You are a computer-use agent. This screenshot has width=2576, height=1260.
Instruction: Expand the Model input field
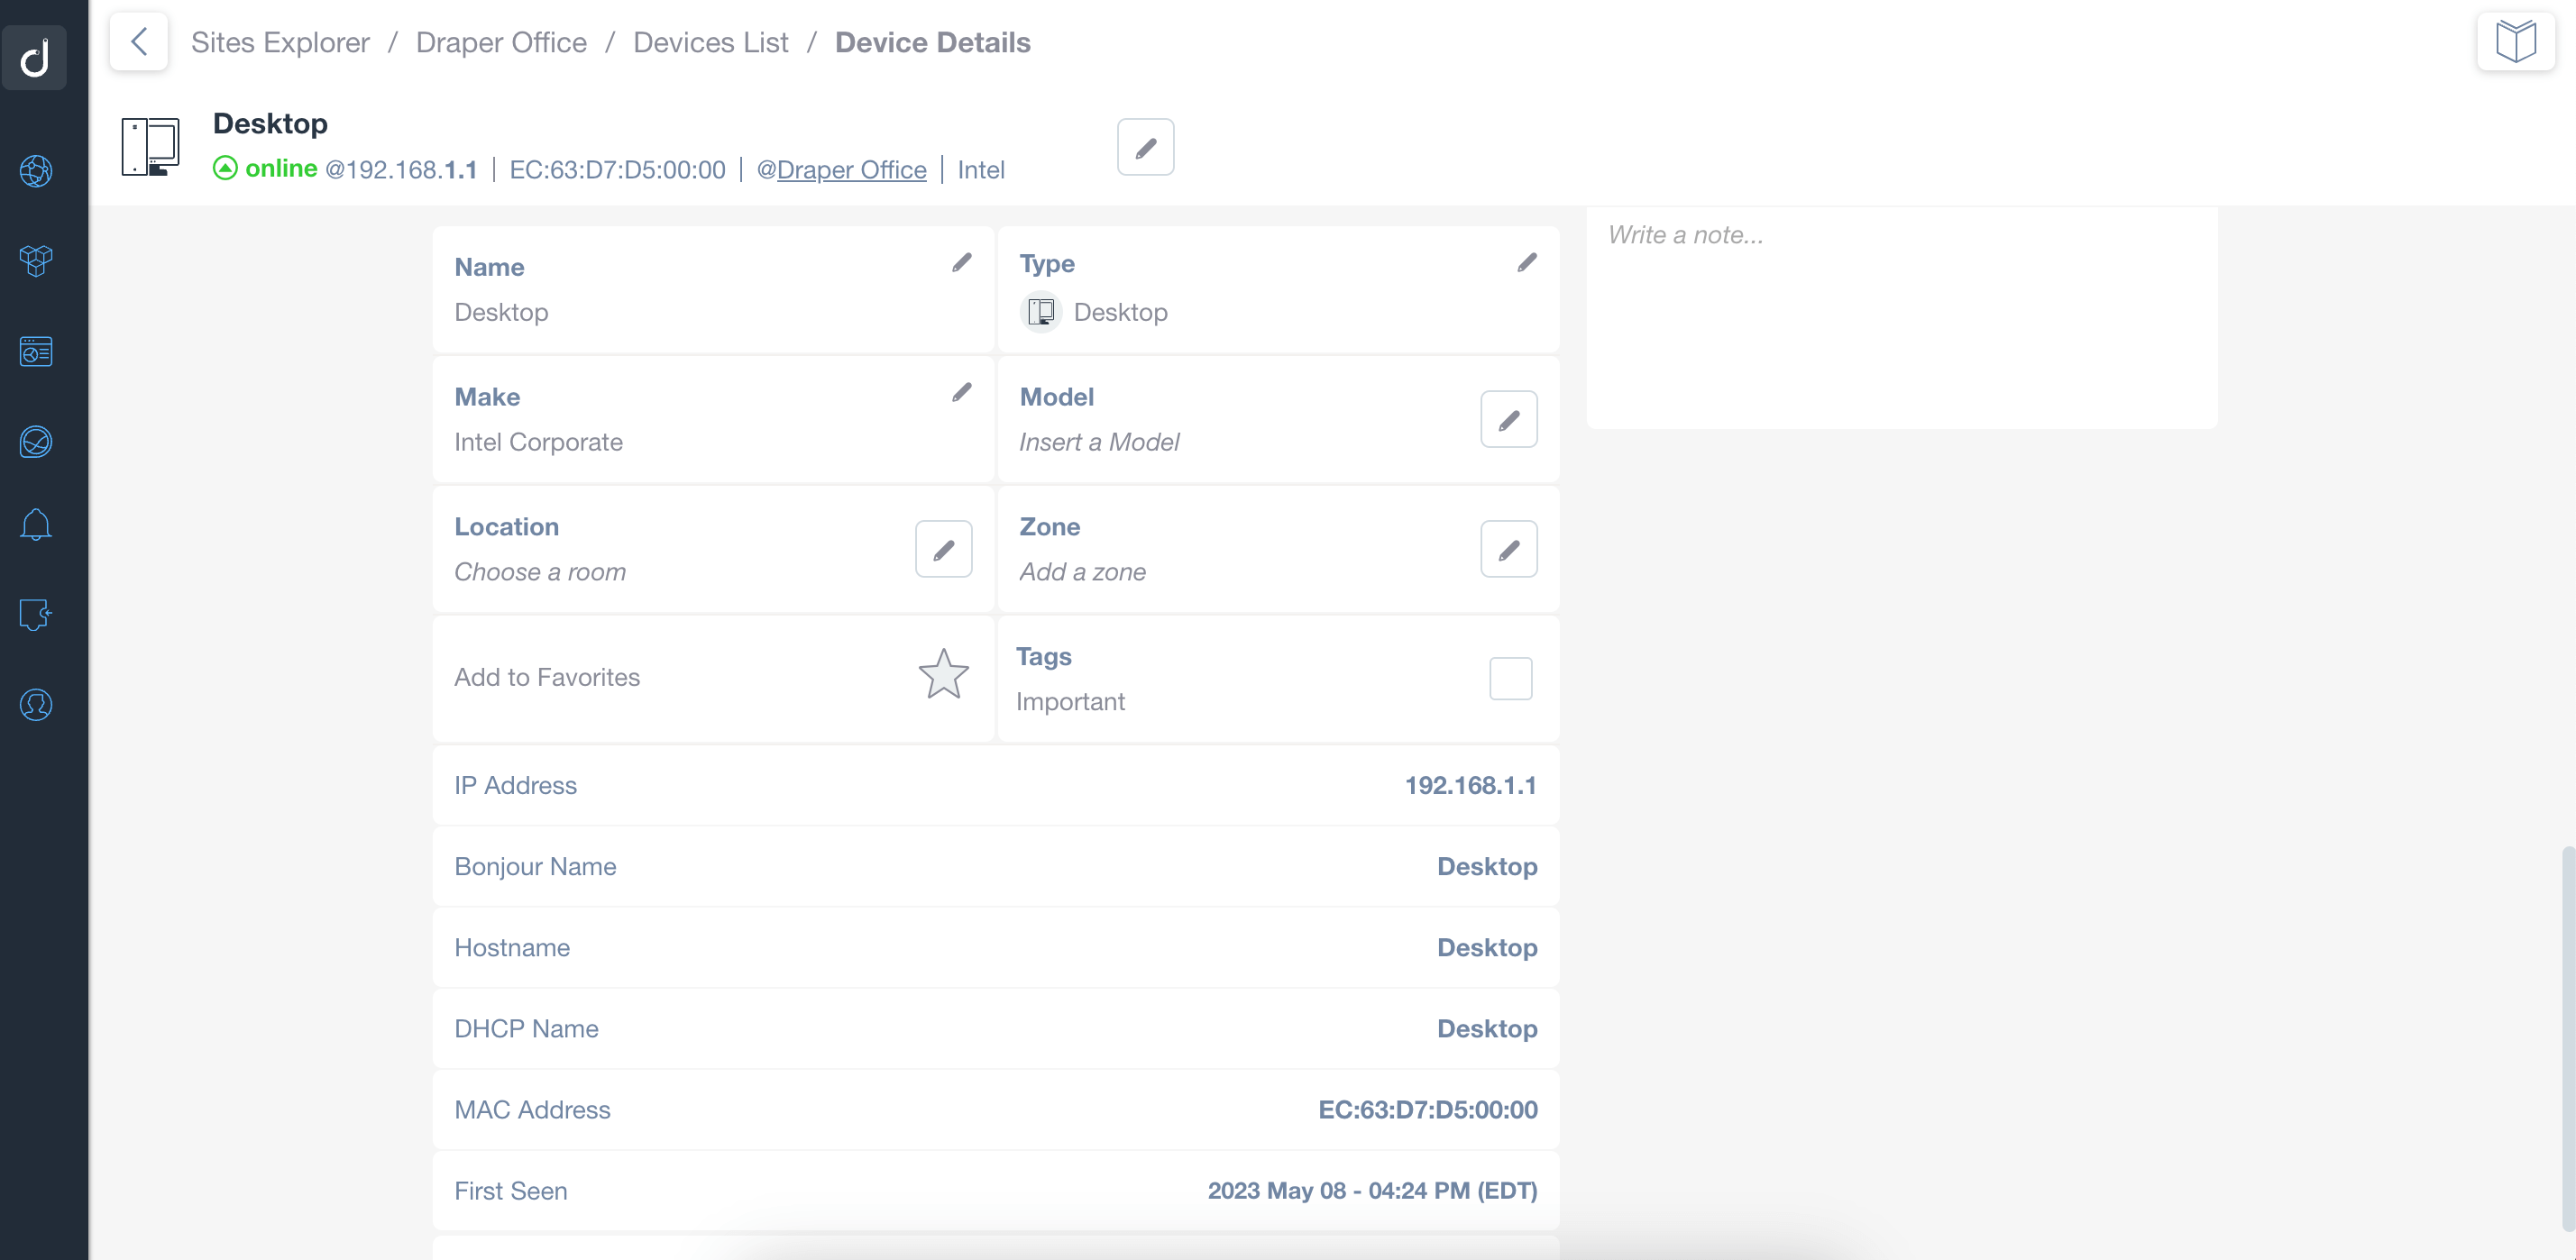click(x=1508, y=419)
